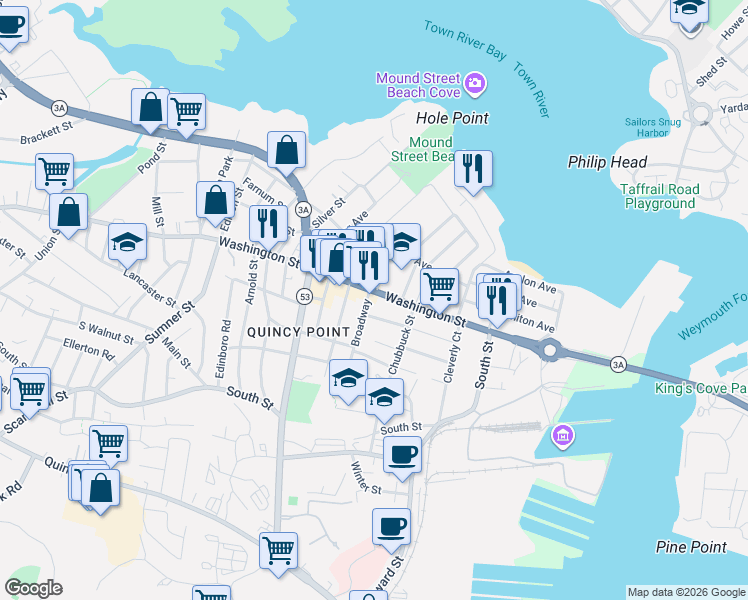Viewport: 748px width, 600px height.
Task: Click the Washington St roundabout
Action: point(550,350)
